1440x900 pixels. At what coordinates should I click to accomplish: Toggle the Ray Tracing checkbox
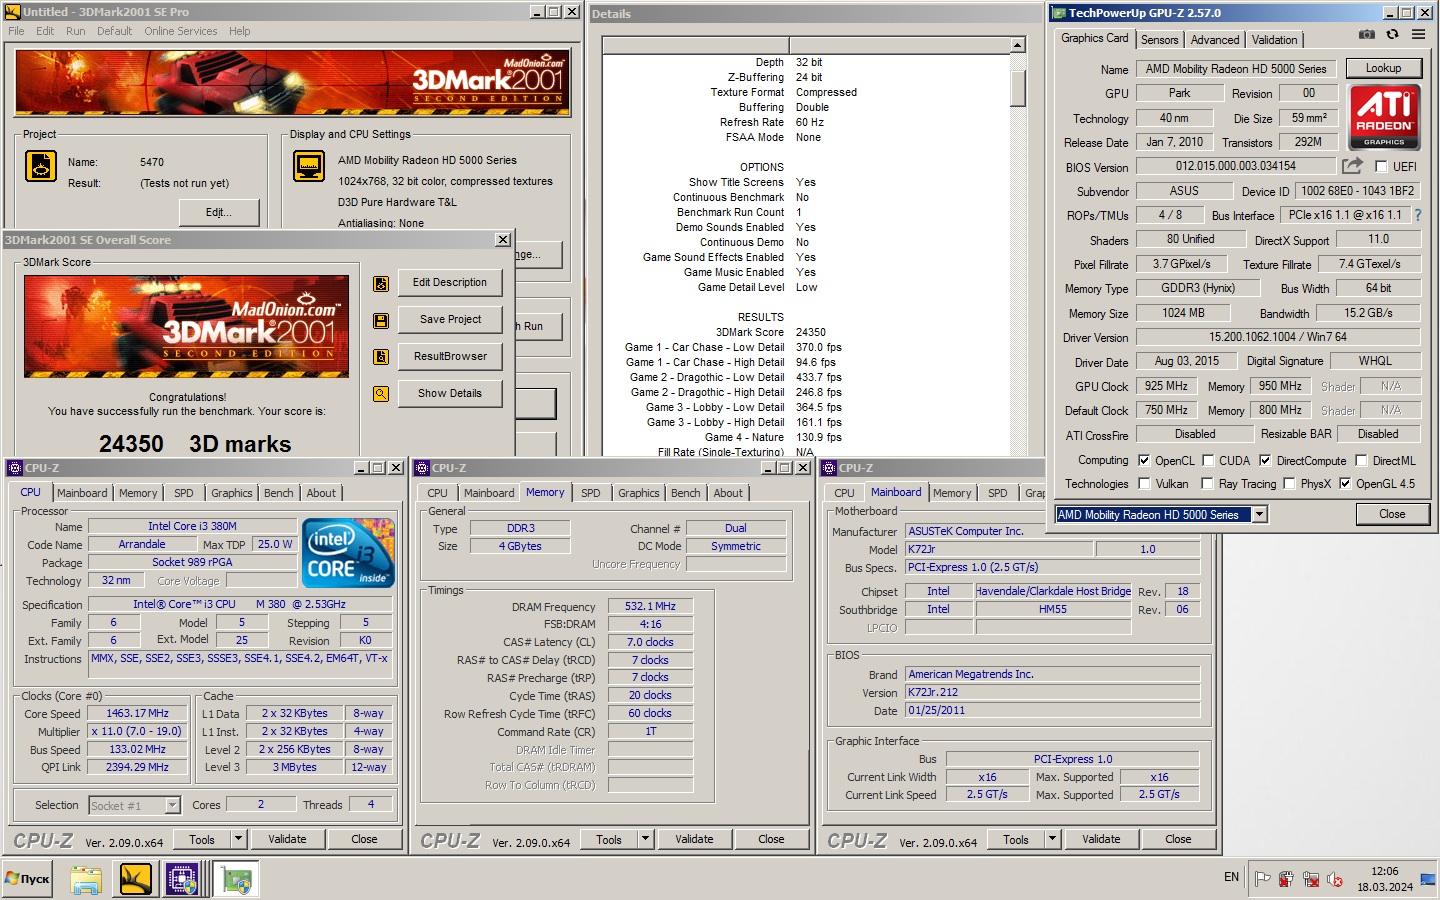1208,484
